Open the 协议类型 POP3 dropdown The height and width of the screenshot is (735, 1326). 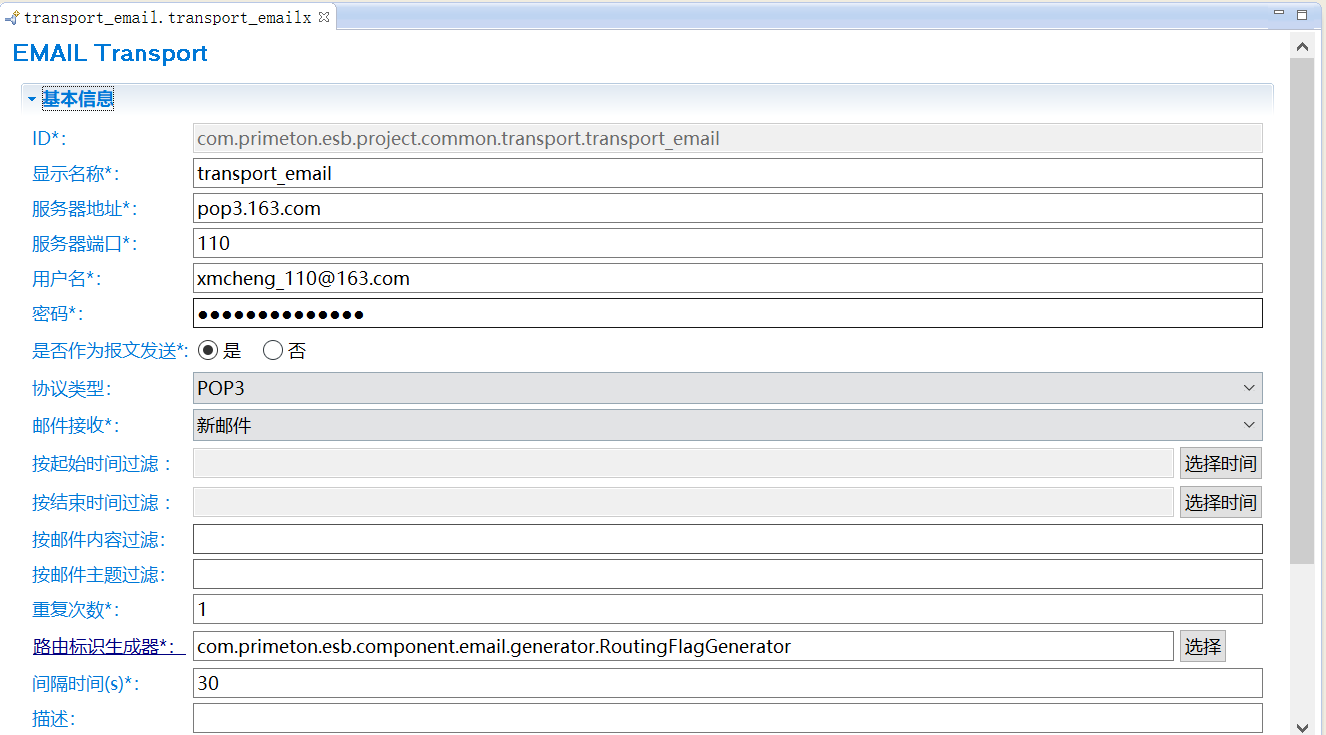[727, 388]
